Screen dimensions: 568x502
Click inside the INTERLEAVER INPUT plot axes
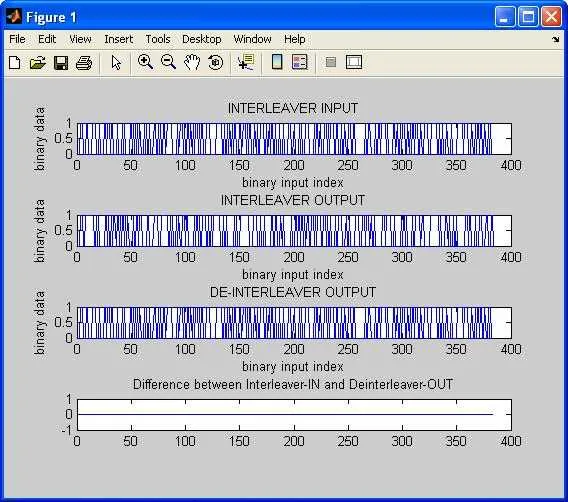point(294,139)
